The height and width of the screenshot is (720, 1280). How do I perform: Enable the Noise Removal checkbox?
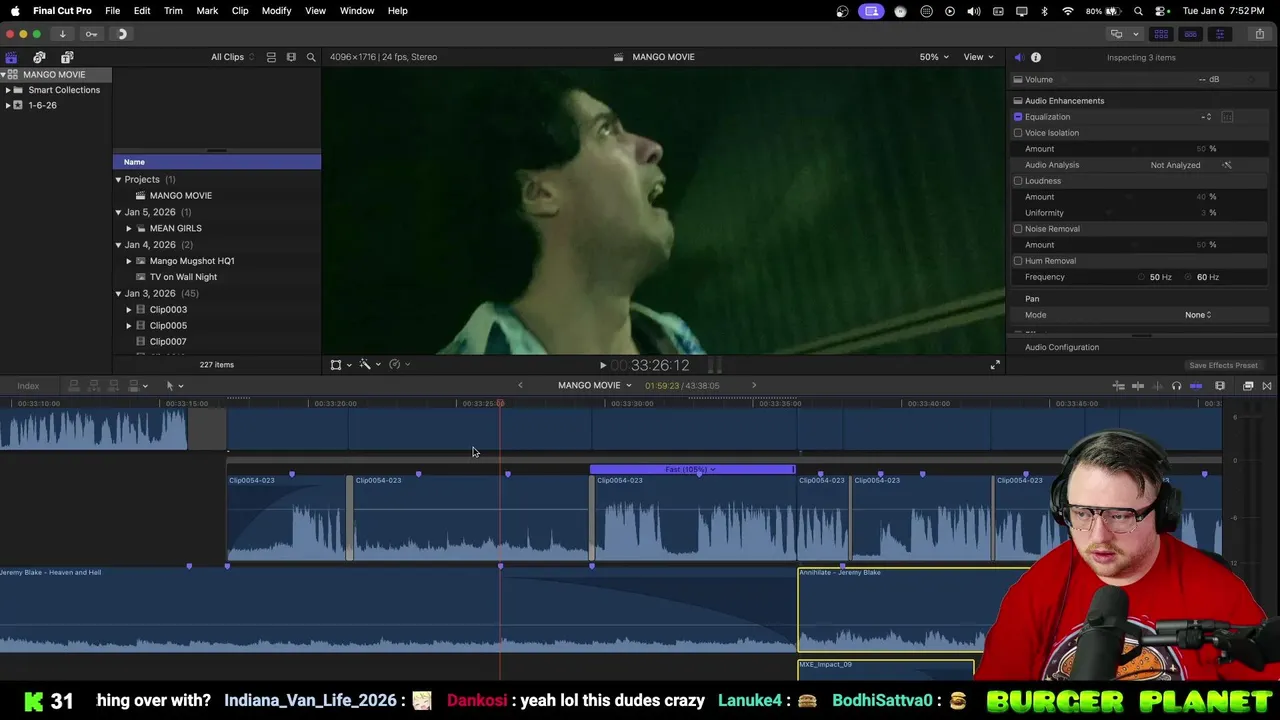[x=1018, y=229]
